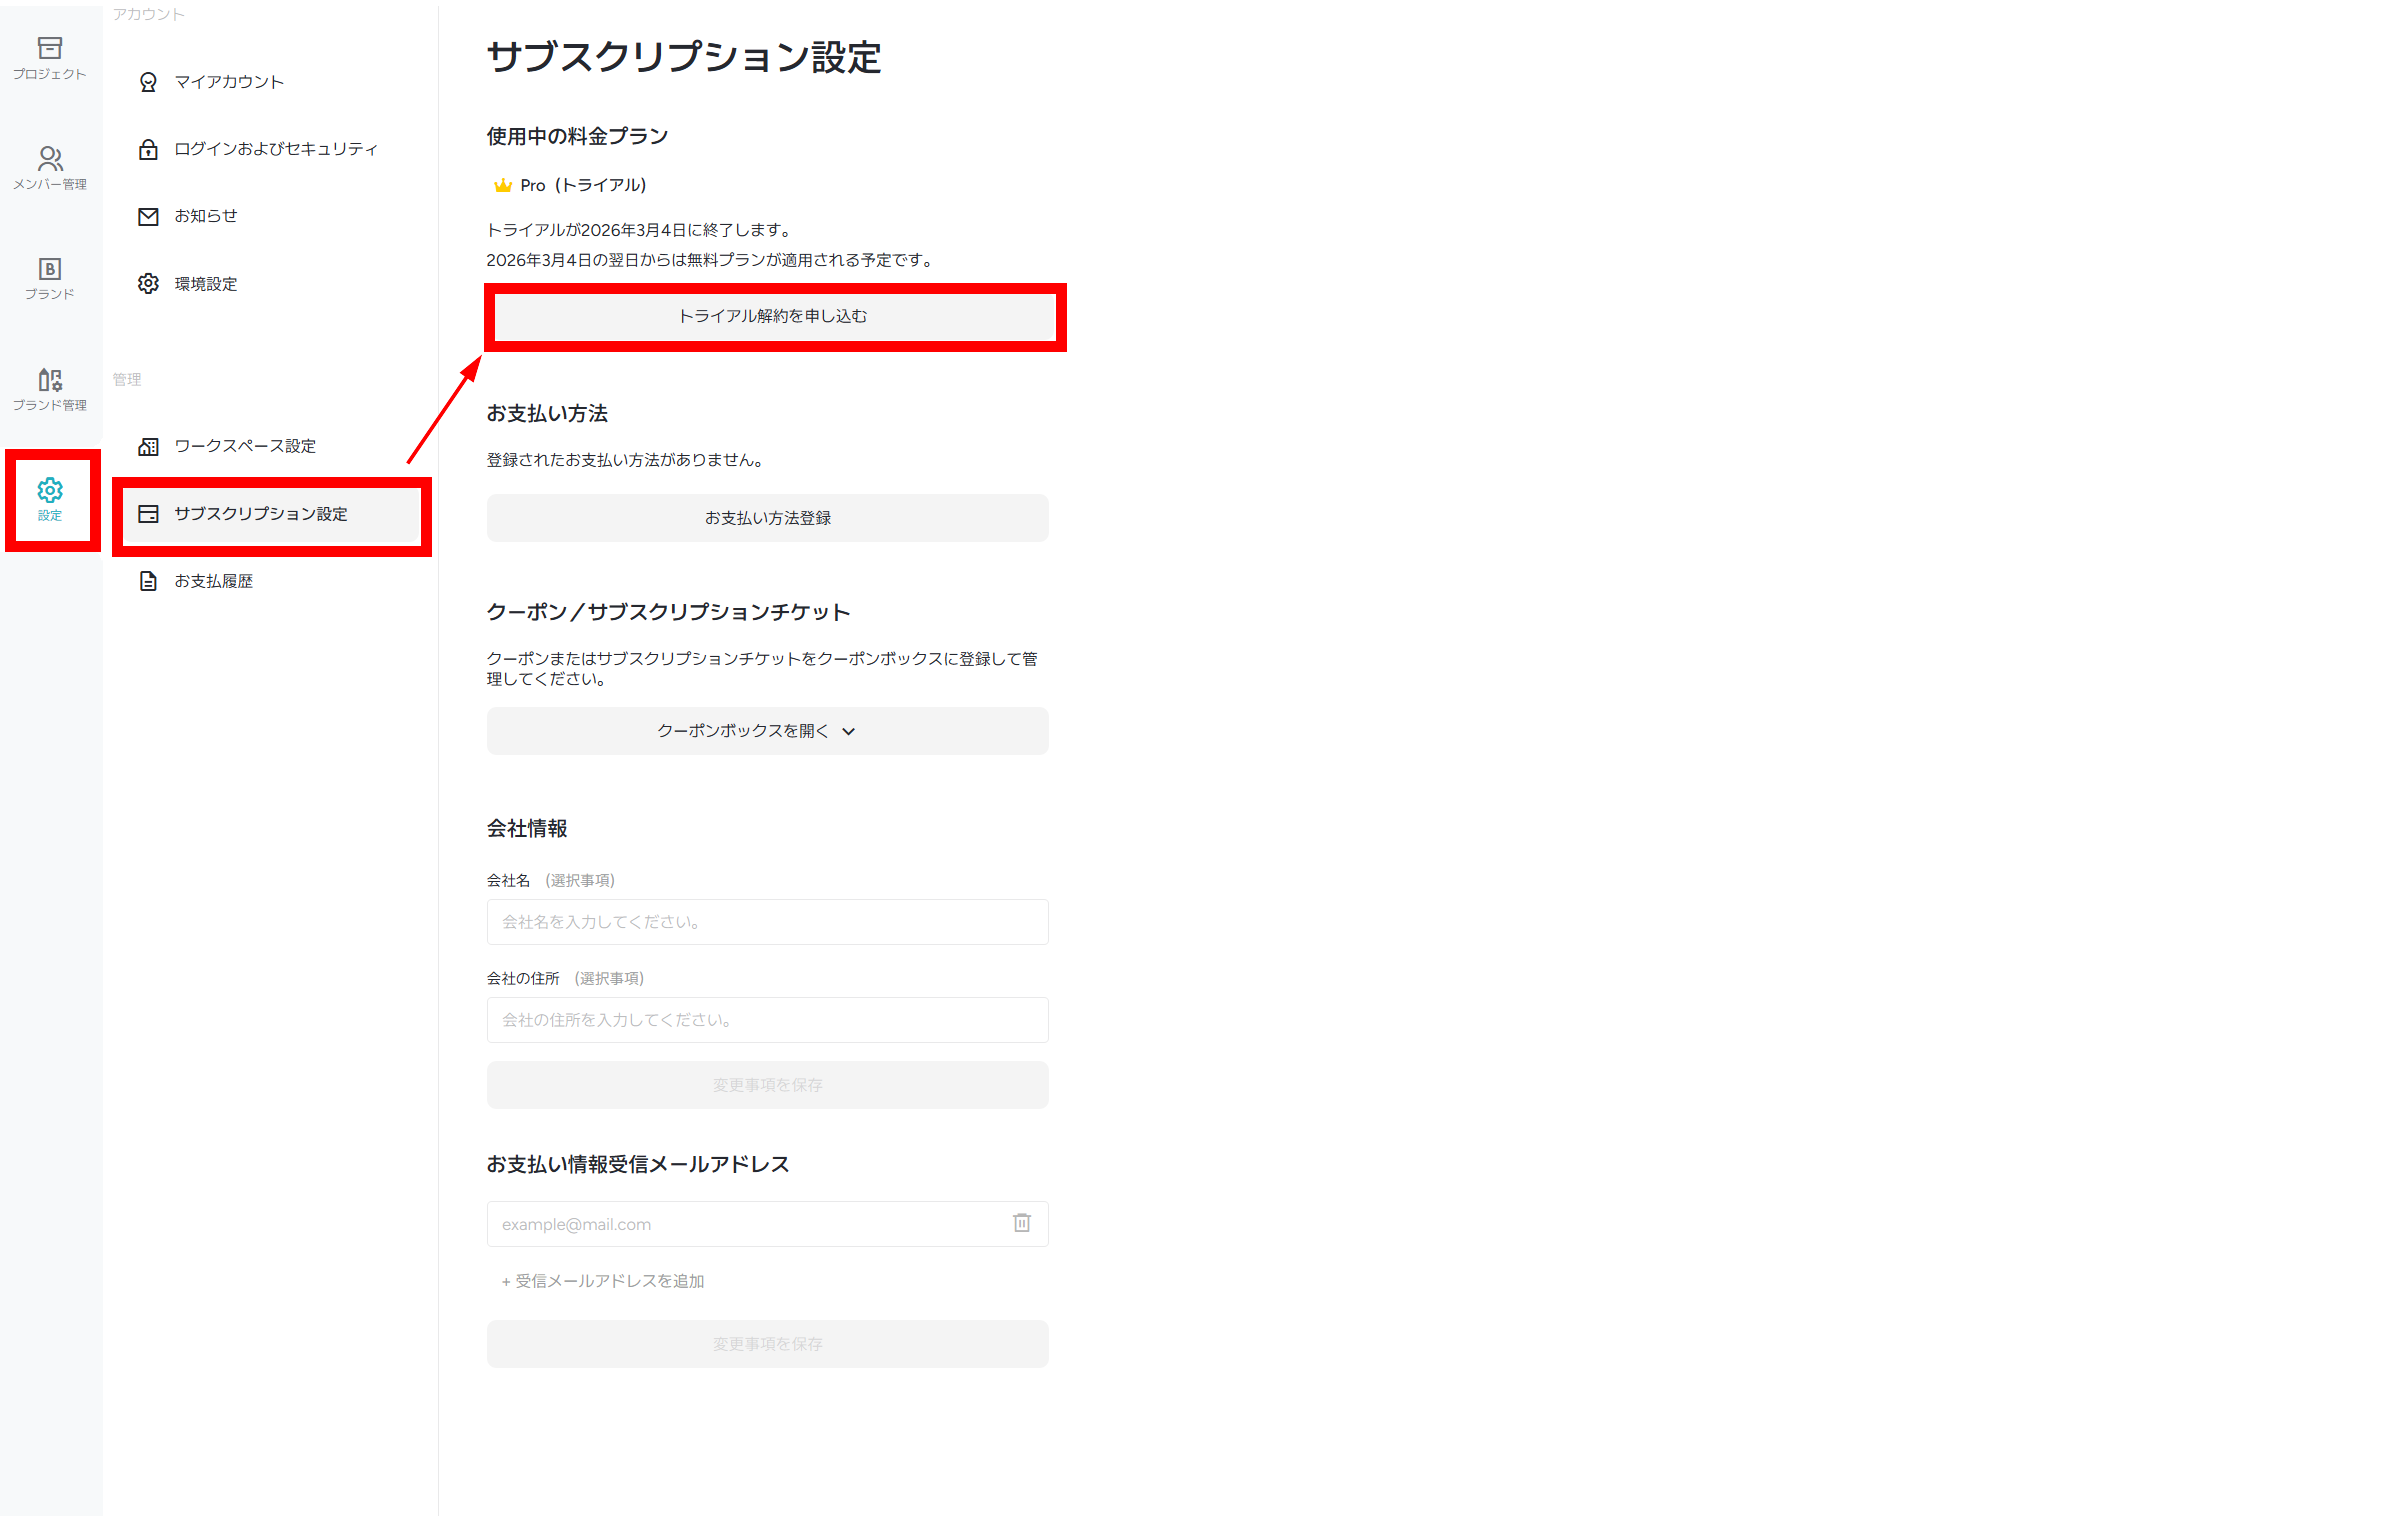Click the gear icon beside 環境設定
2400x1516 pixels.
tap(148, 283)
